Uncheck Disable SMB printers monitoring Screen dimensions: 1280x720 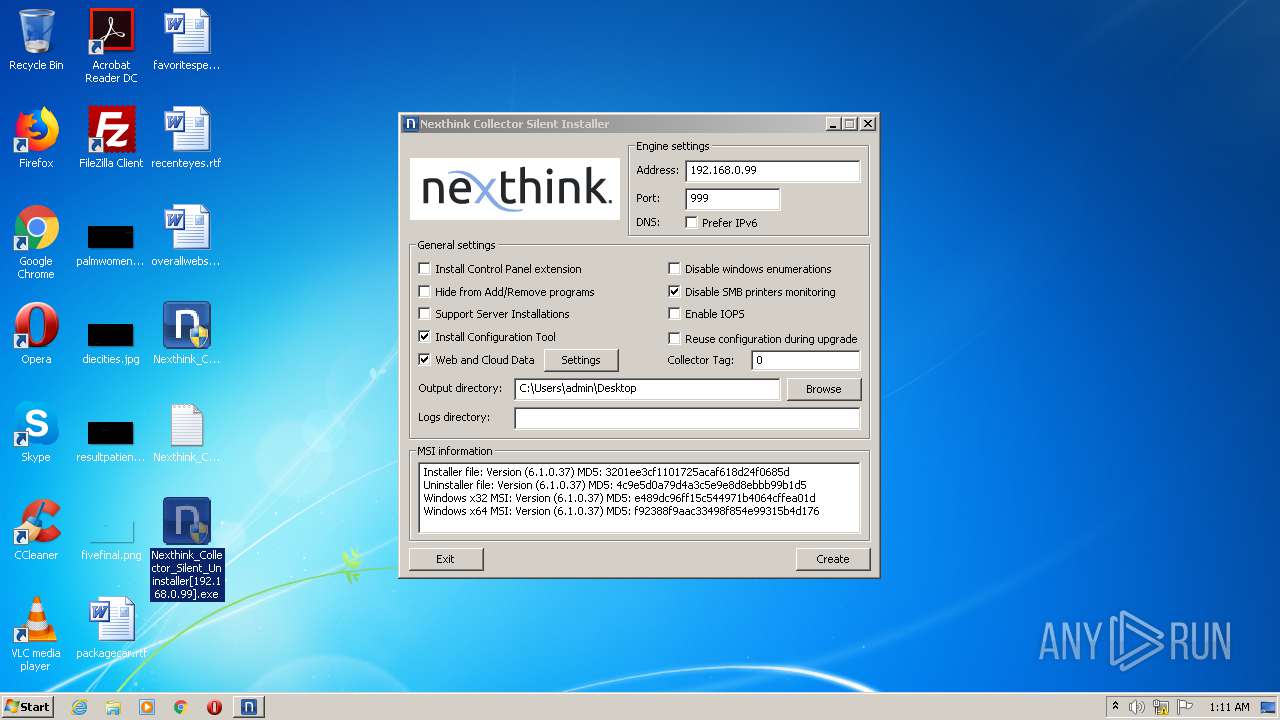tap(675, 292)
